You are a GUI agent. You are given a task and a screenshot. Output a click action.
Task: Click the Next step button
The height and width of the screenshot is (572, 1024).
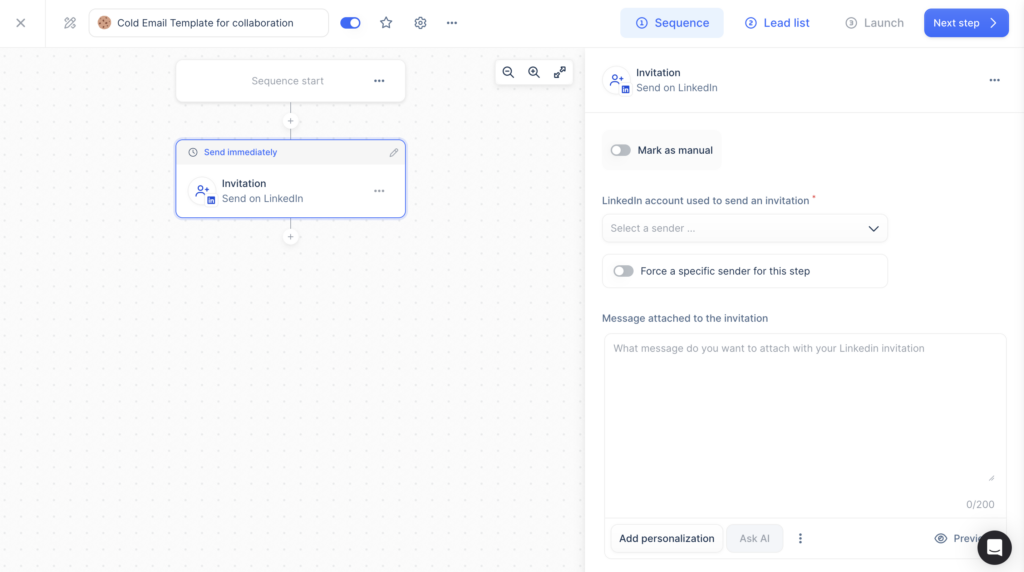[x=965, y=23]
